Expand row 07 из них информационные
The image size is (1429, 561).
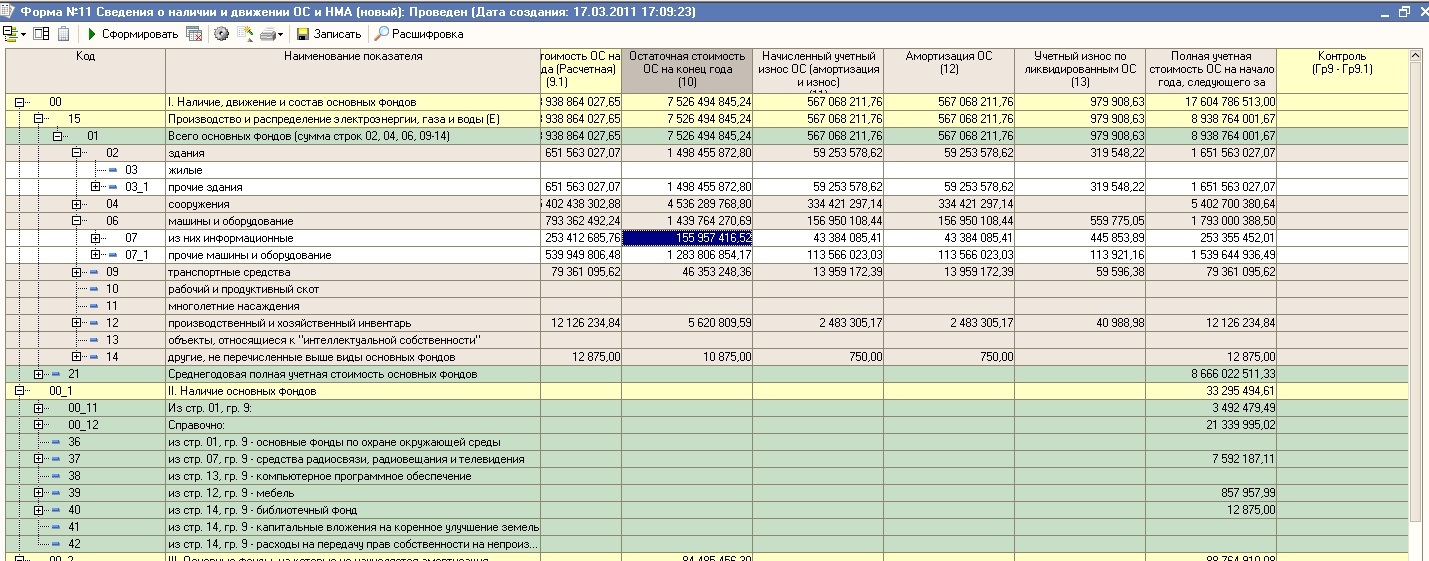pos(95,238)
